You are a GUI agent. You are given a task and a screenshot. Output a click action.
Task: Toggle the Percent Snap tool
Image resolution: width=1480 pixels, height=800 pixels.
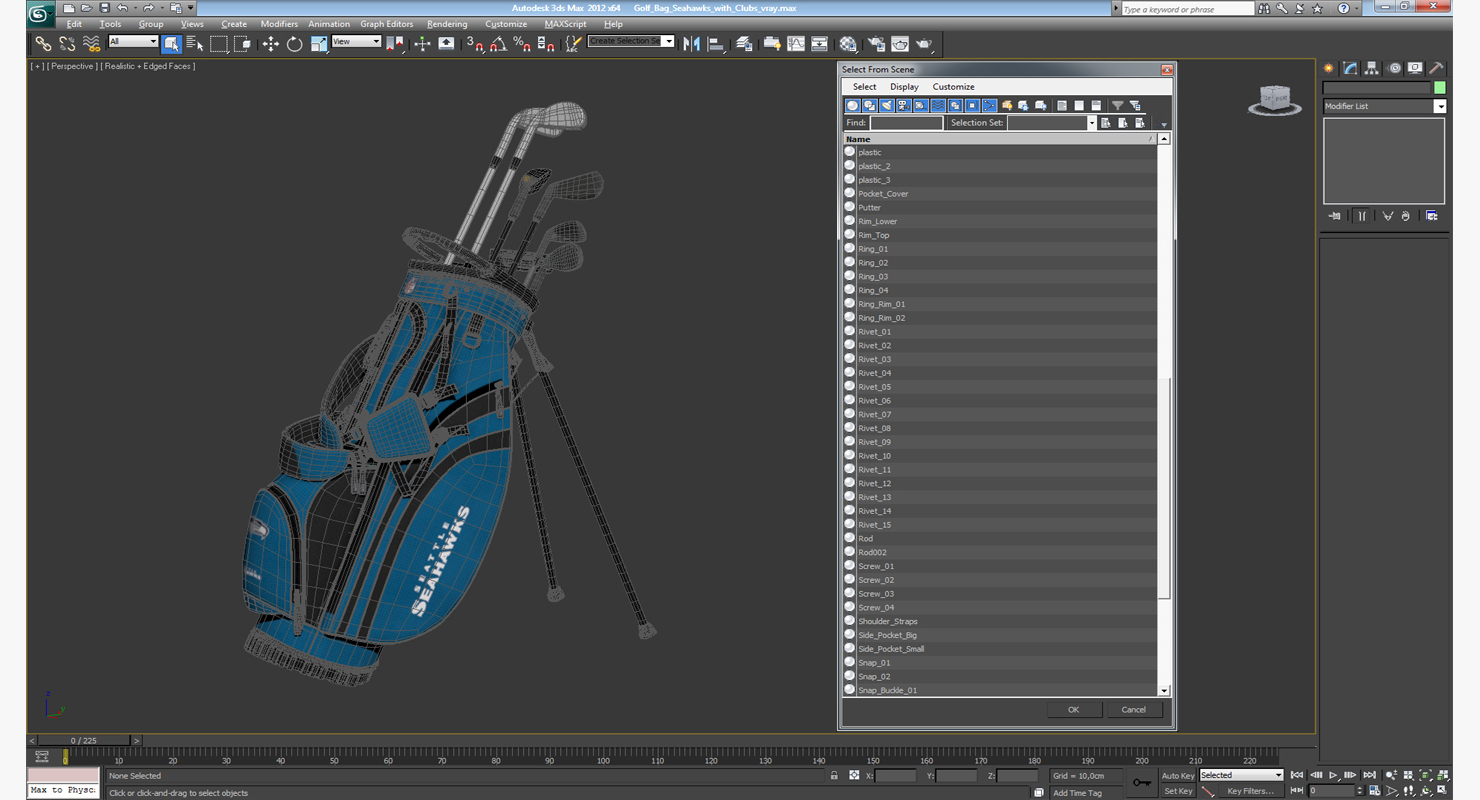coord(522,44)
